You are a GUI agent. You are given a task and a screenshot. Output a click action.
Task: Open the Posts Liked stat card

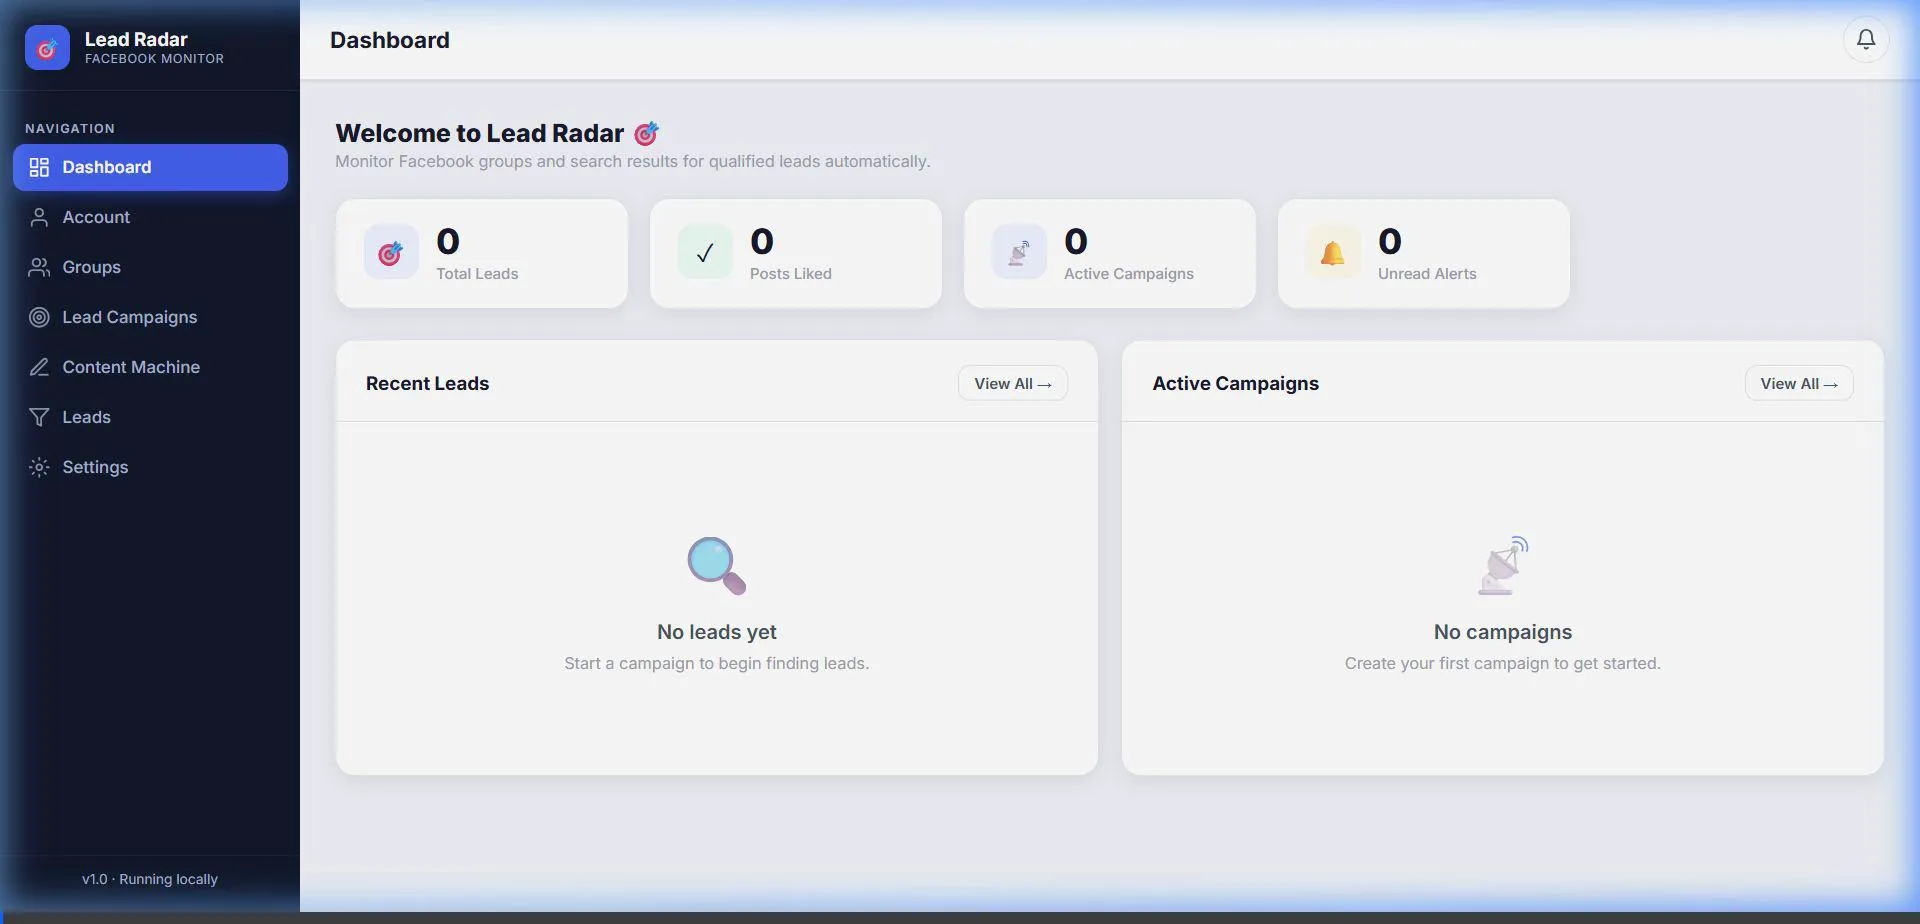click(796, 254)
